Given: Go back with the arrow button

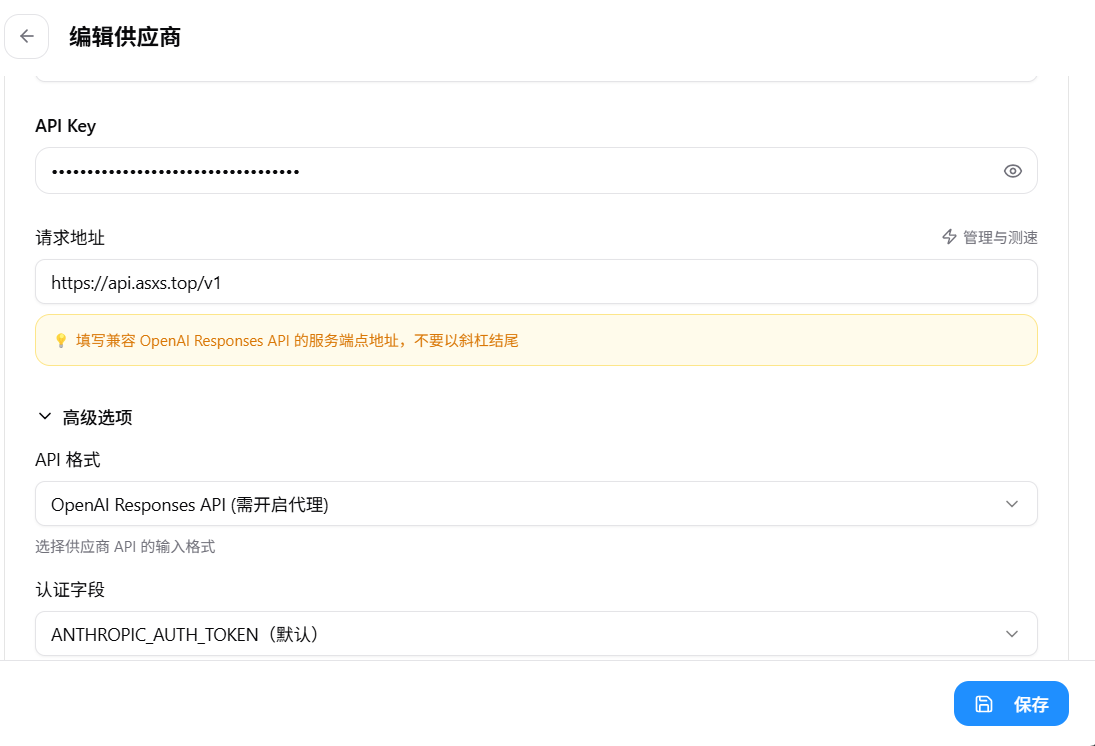Looking at the screenshot, I should 27,36.
